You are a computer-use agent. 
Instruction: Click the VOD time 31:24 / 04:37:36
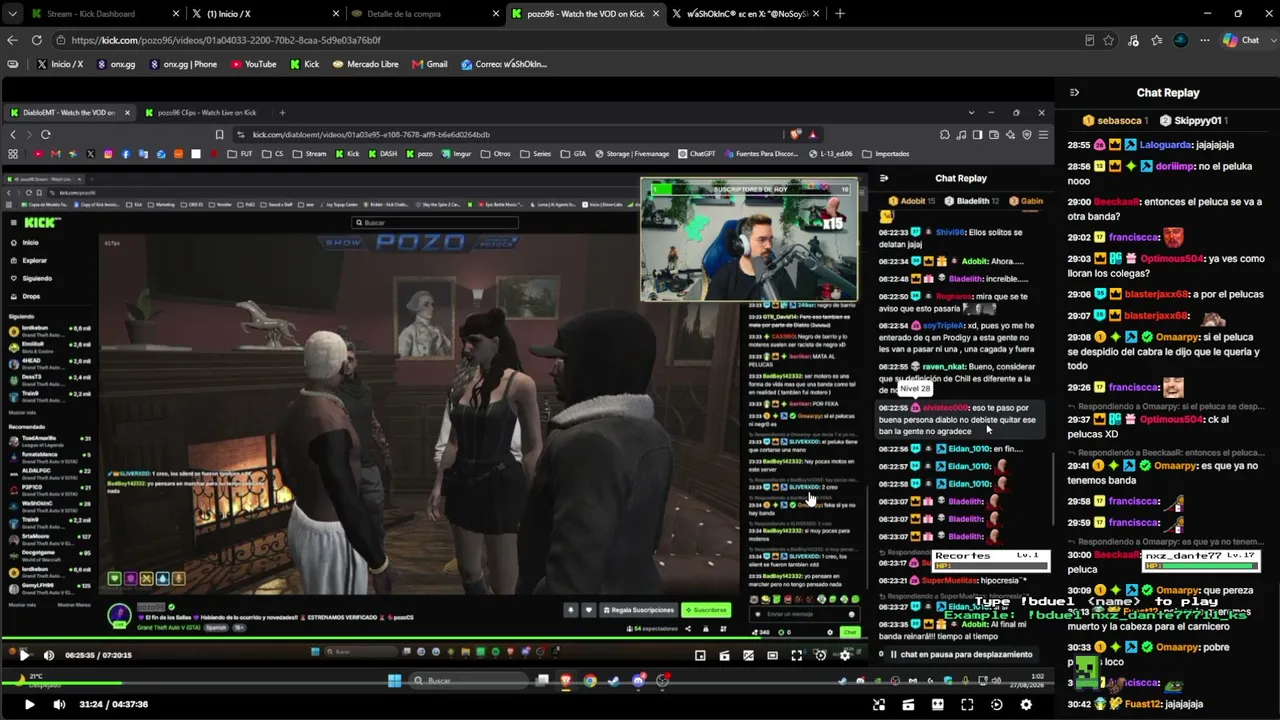pyautogui.click(x=114, y=704)
